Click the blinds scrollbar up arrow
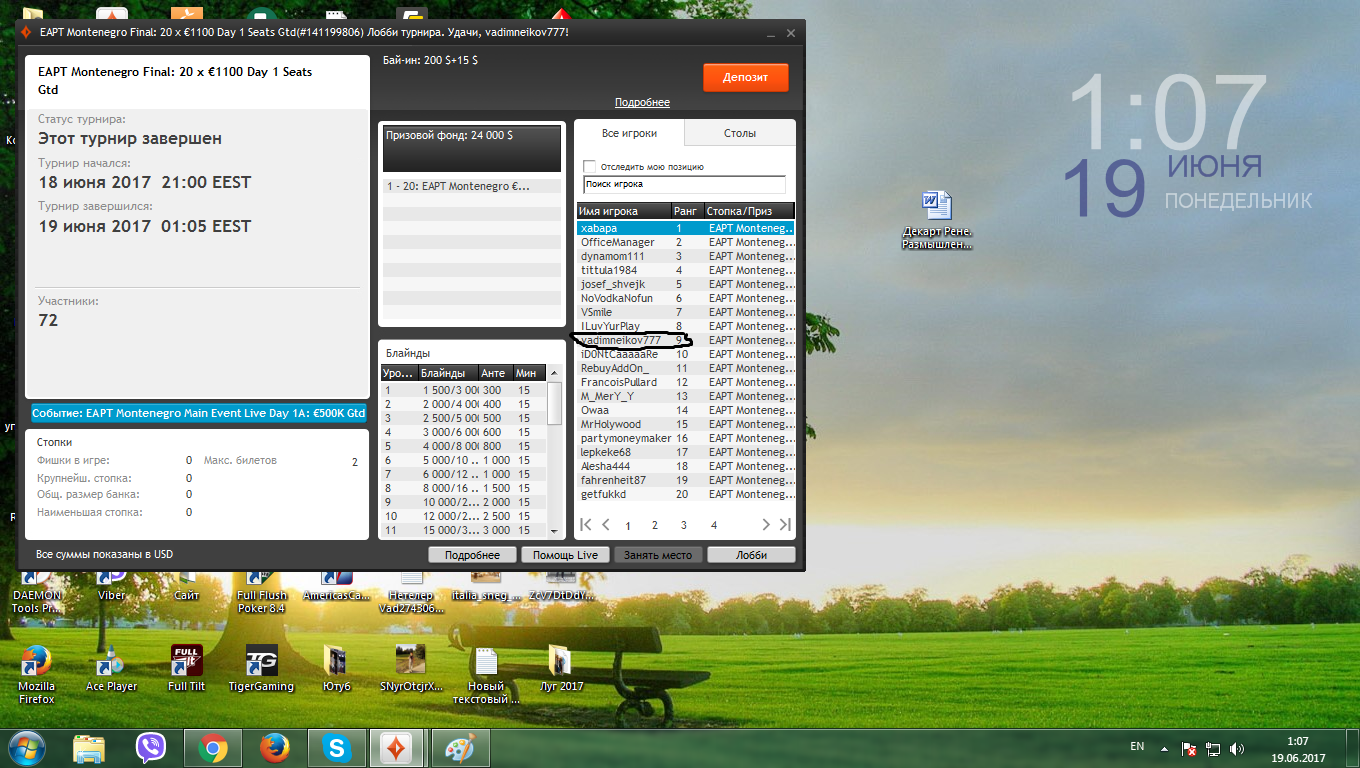 coord(554,374)
